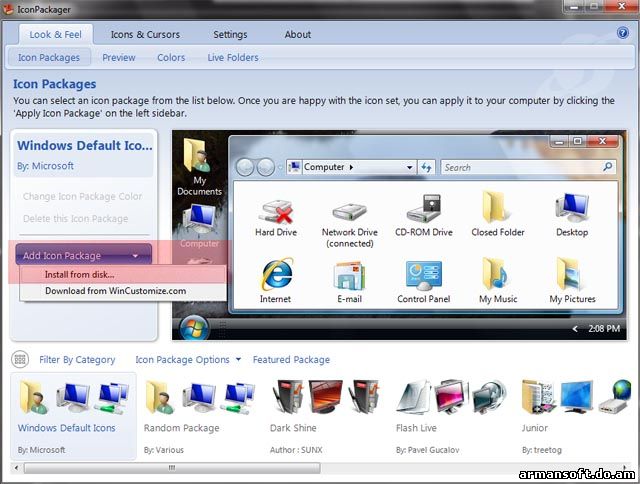Click the Windows Start orb in preview
Screen dimensions: 640x484
[194, 328]
